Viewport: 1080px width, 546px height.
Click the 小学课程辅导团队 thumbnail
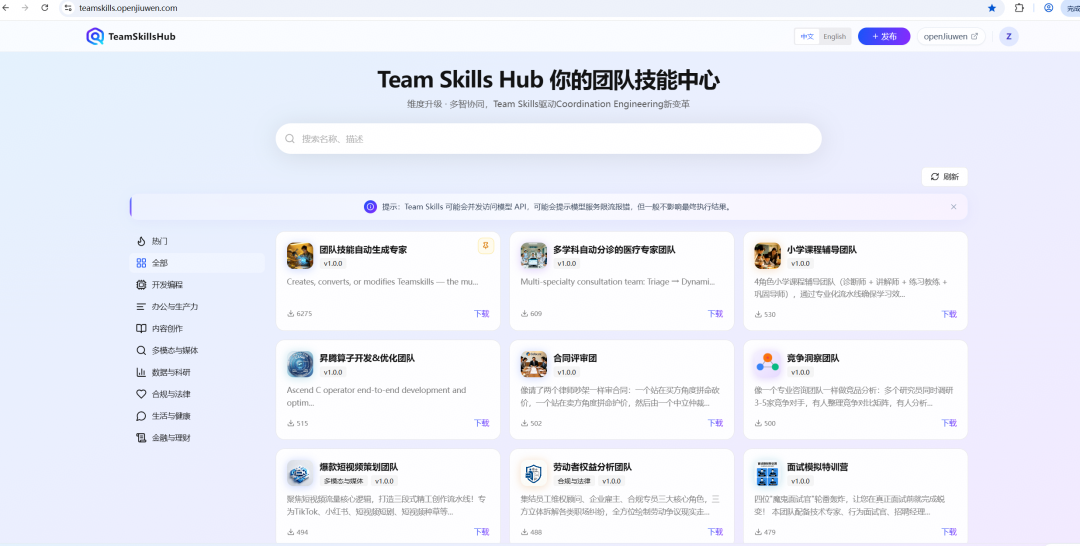click(767, 255)
